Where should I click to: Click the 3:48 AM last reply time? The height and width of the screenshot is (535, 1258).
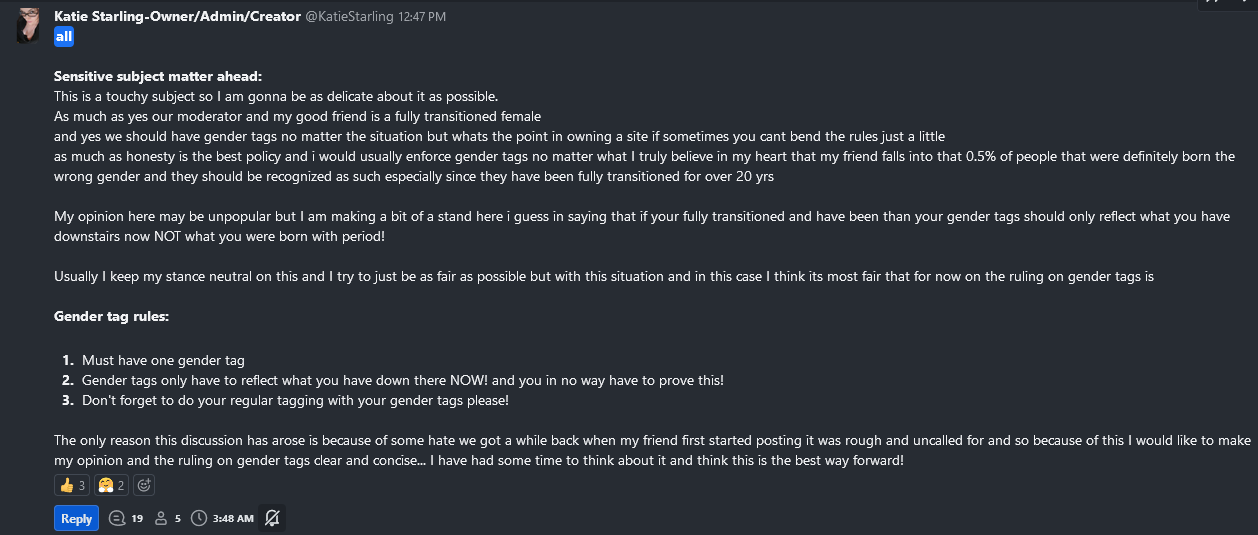tap(233, 518)
